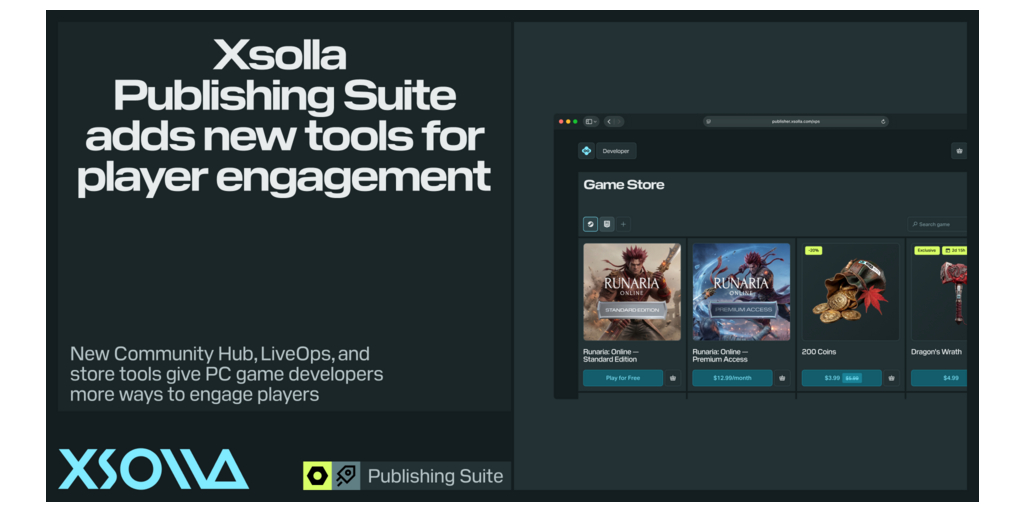Click the 'Runaria: Online — Standard Edition' title
Viewport: 1024px width, 512px height.
(611, 355)
